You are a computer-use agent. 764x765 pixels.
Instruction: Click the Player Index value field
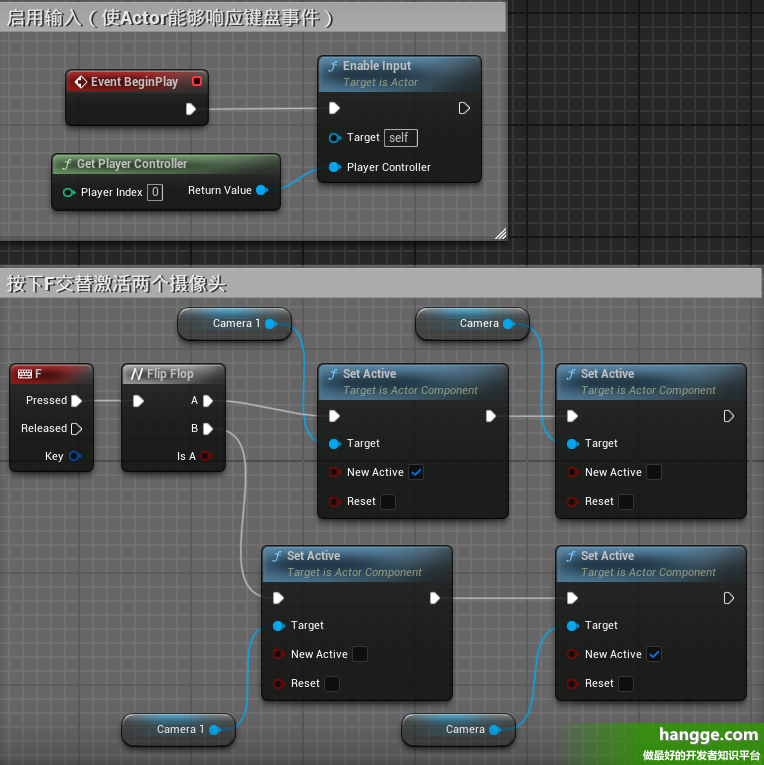tap(155, 192)
